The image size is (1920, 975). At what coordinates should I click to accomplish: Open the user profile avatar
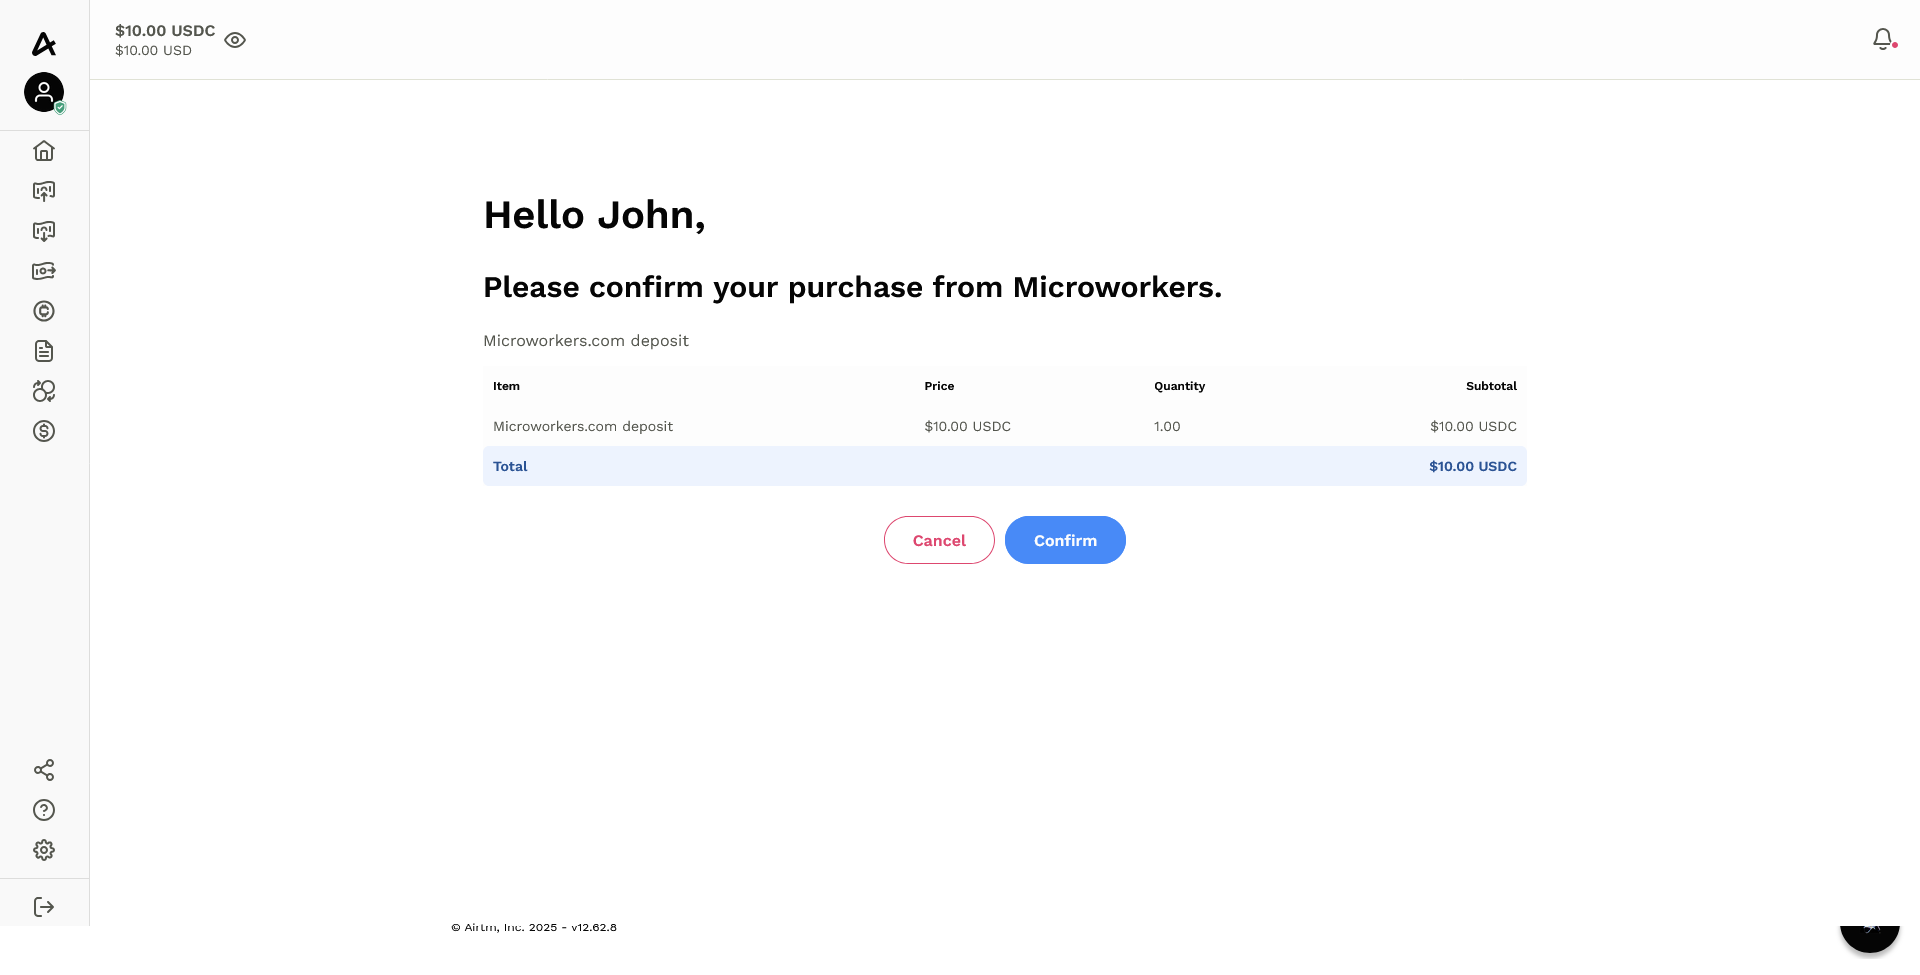click(x=44, y=92)
